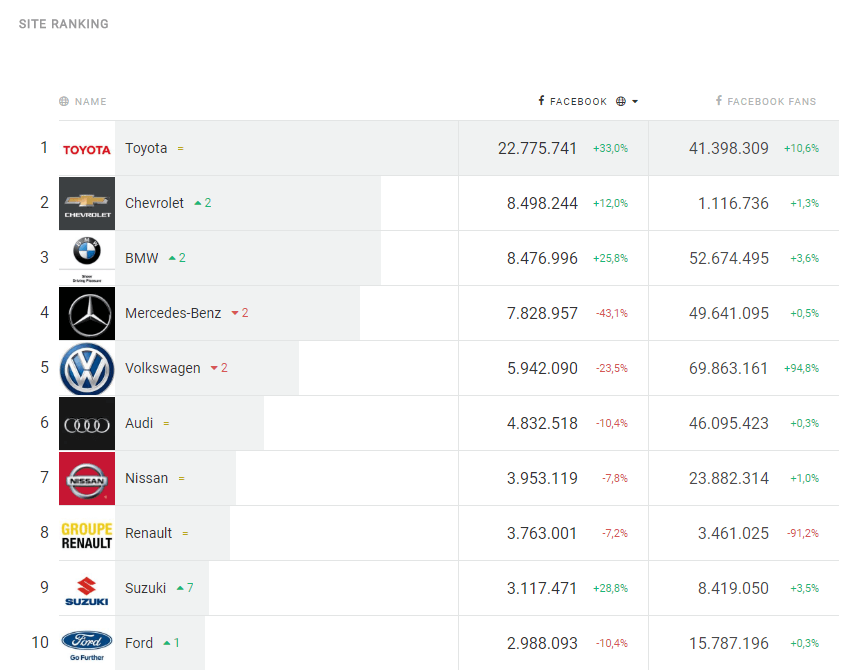
Task: Click Mercedes-Benz's red down-2 rank indicator
Action: click(x=240, y=313)
